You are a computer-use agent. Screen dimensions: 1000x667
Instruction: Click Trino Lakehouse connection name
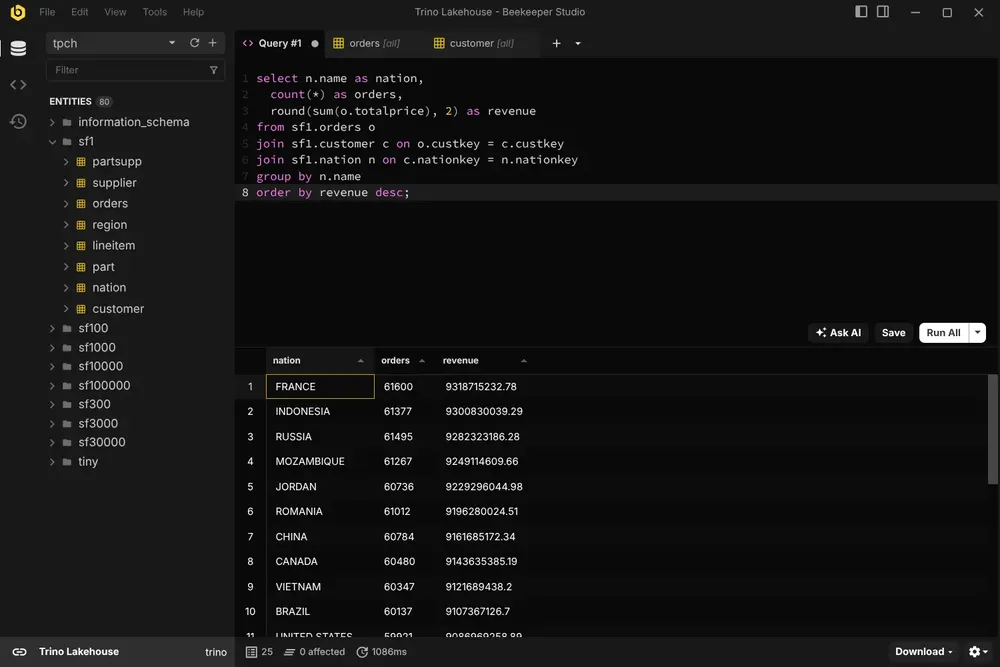click(79, 652)
